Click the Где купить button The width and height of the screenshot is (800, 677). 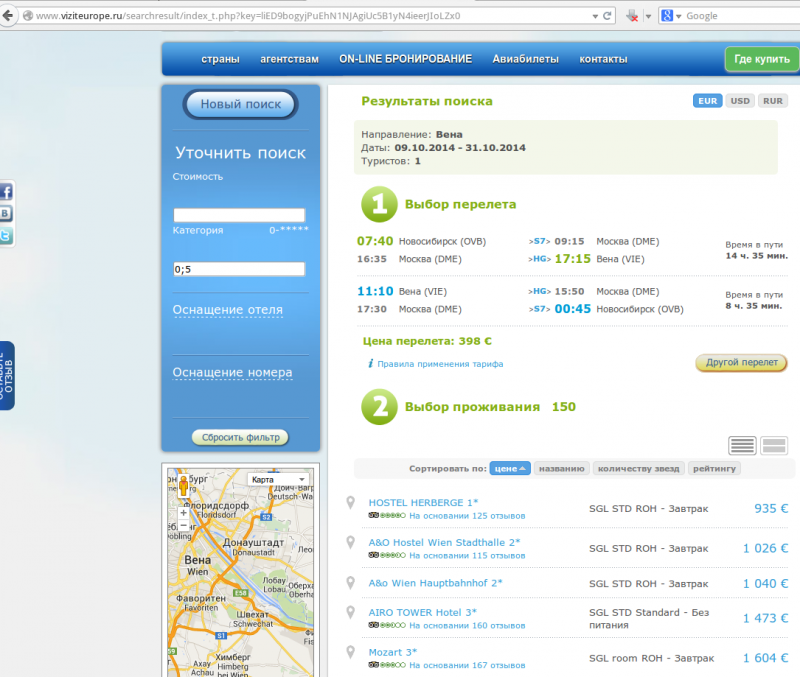click(762, 59)
